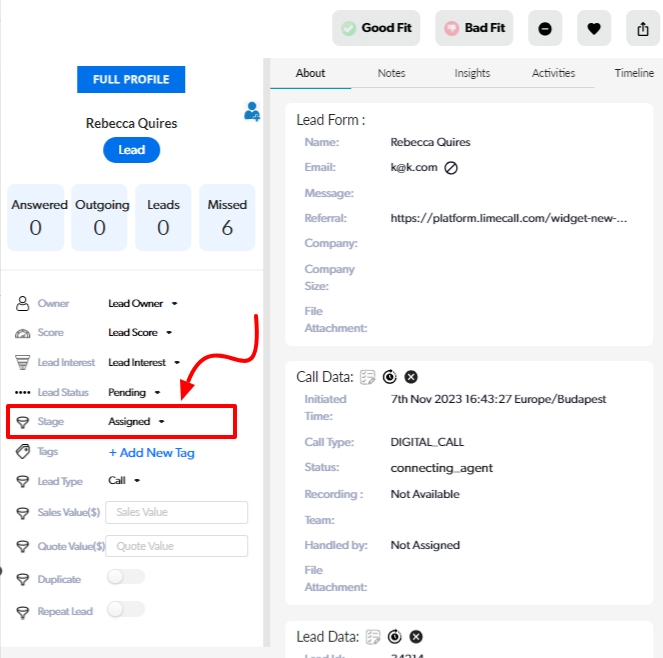Expand the Lead Owner dropdown
This screenshot has height=658, width=663.
(142, 303)
